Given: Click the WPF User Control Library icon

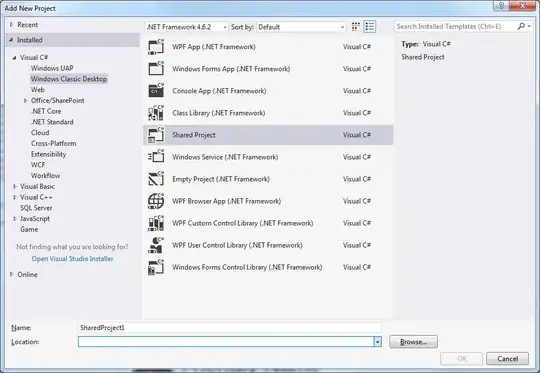Looking at the screenshot, I should click(156, 245).
